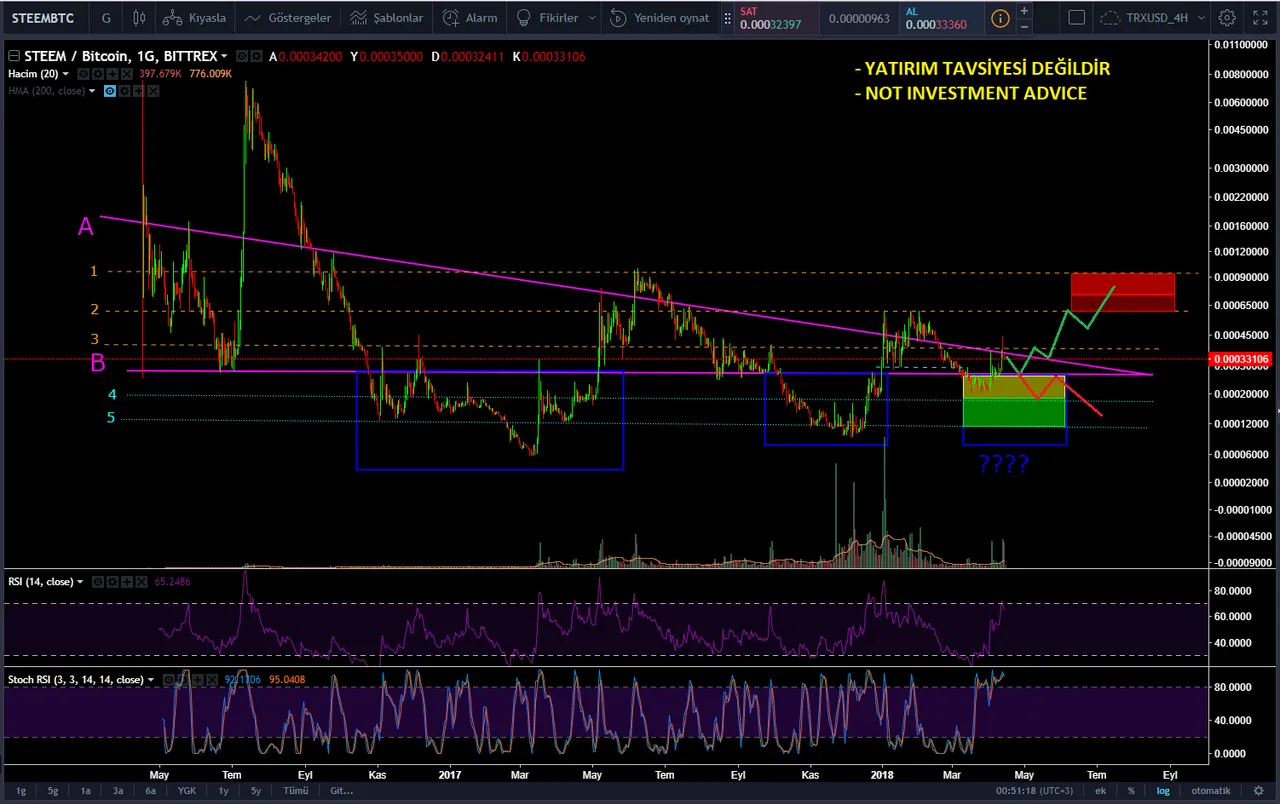Select 1a time range
Image resolution: width=1280 pixels, height=804 pixels.
pos(86,790)
